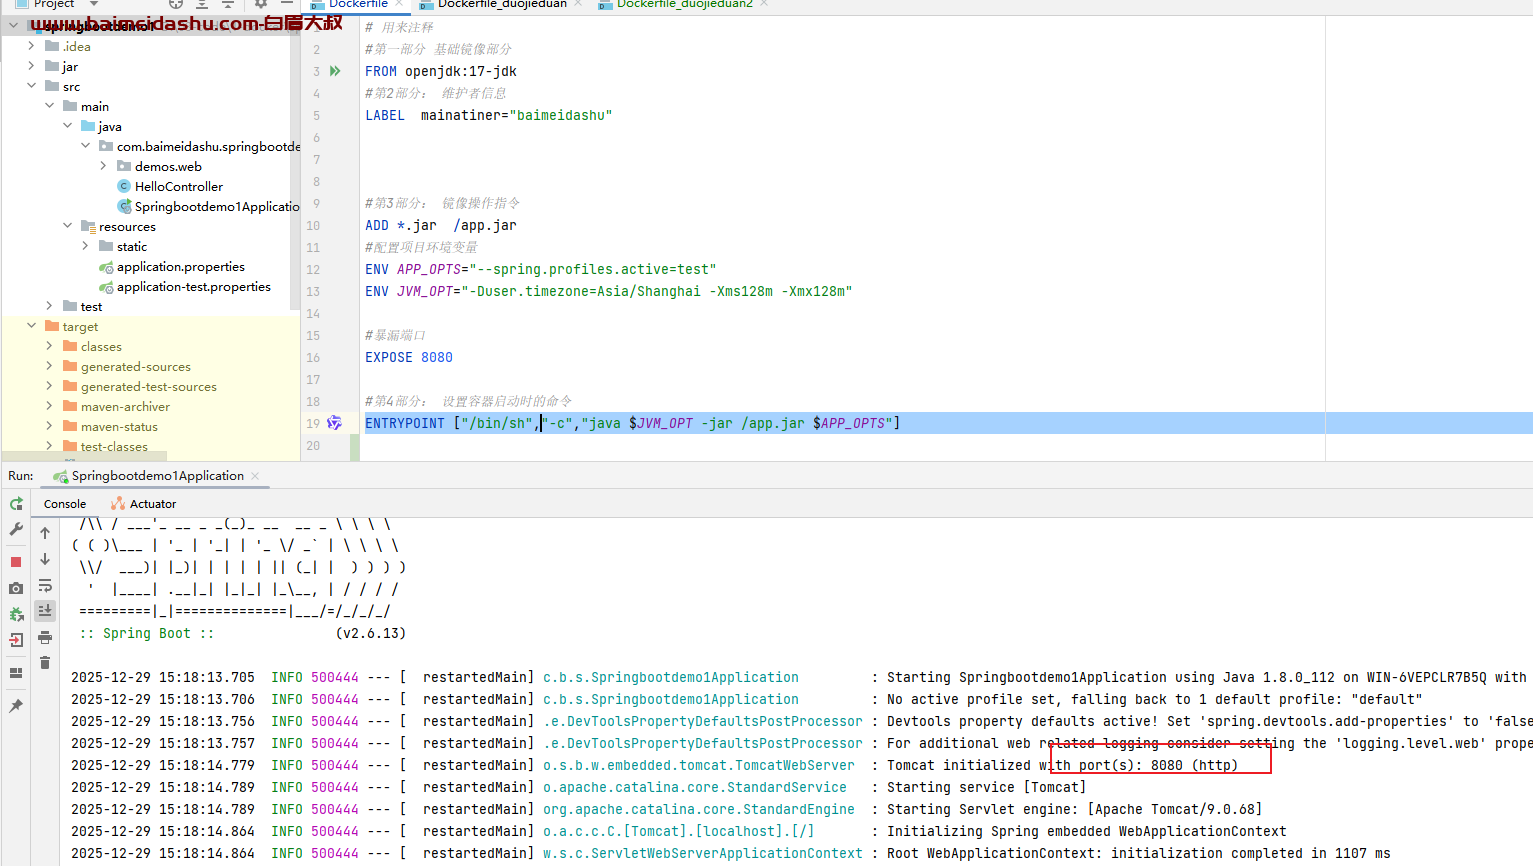Toggle soft-wrap in the console
The image size is (1533, 866).
[x=45, y=586]
